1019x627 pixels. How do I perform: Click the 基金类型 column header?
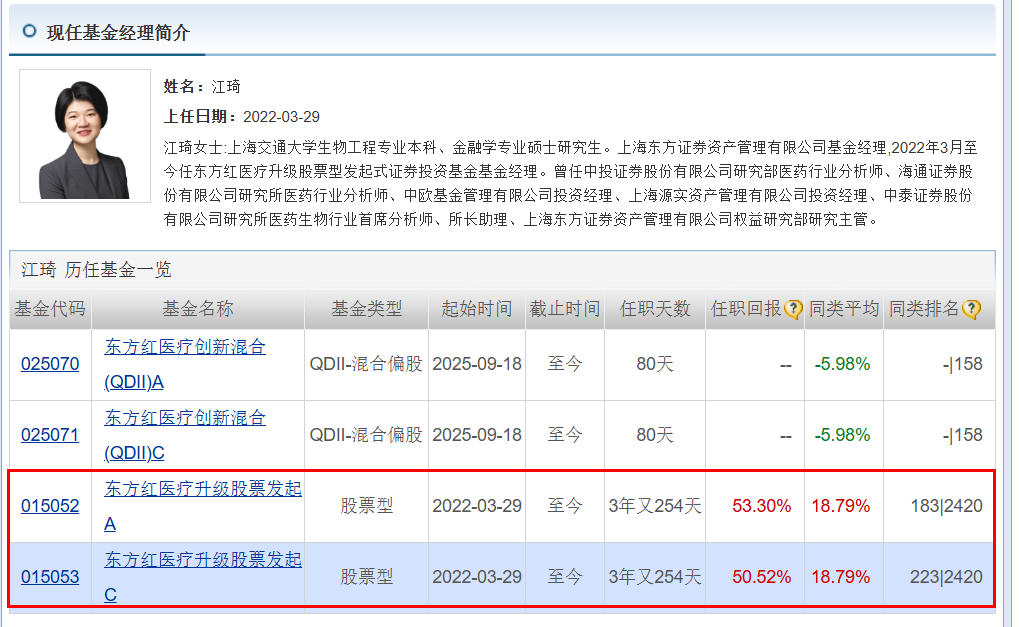tap(367, 309)
